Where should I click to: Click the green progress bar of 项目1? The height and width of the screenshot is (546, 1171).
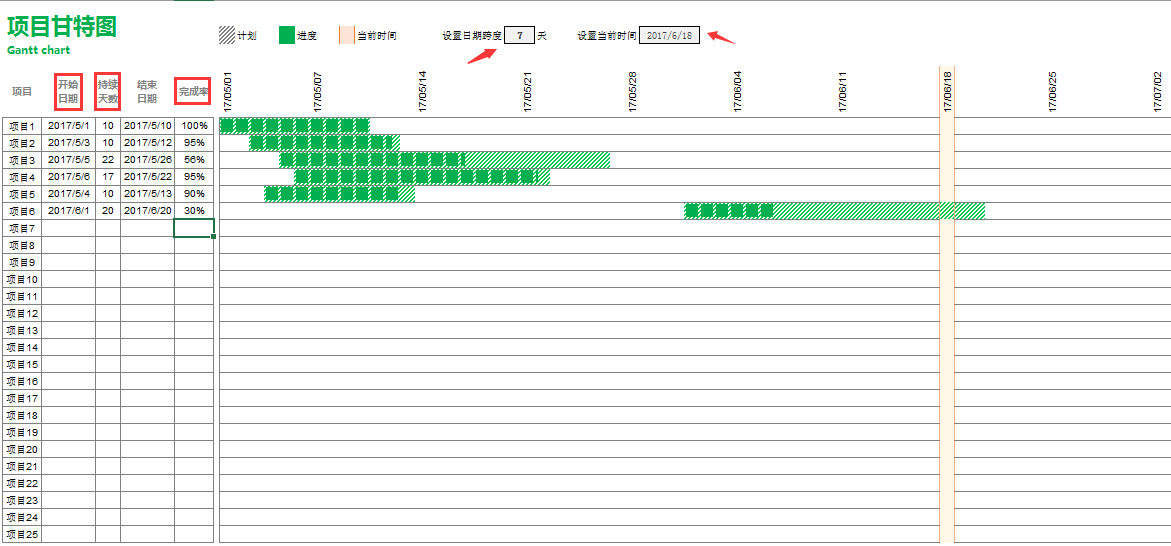click(x=295, y=125)
